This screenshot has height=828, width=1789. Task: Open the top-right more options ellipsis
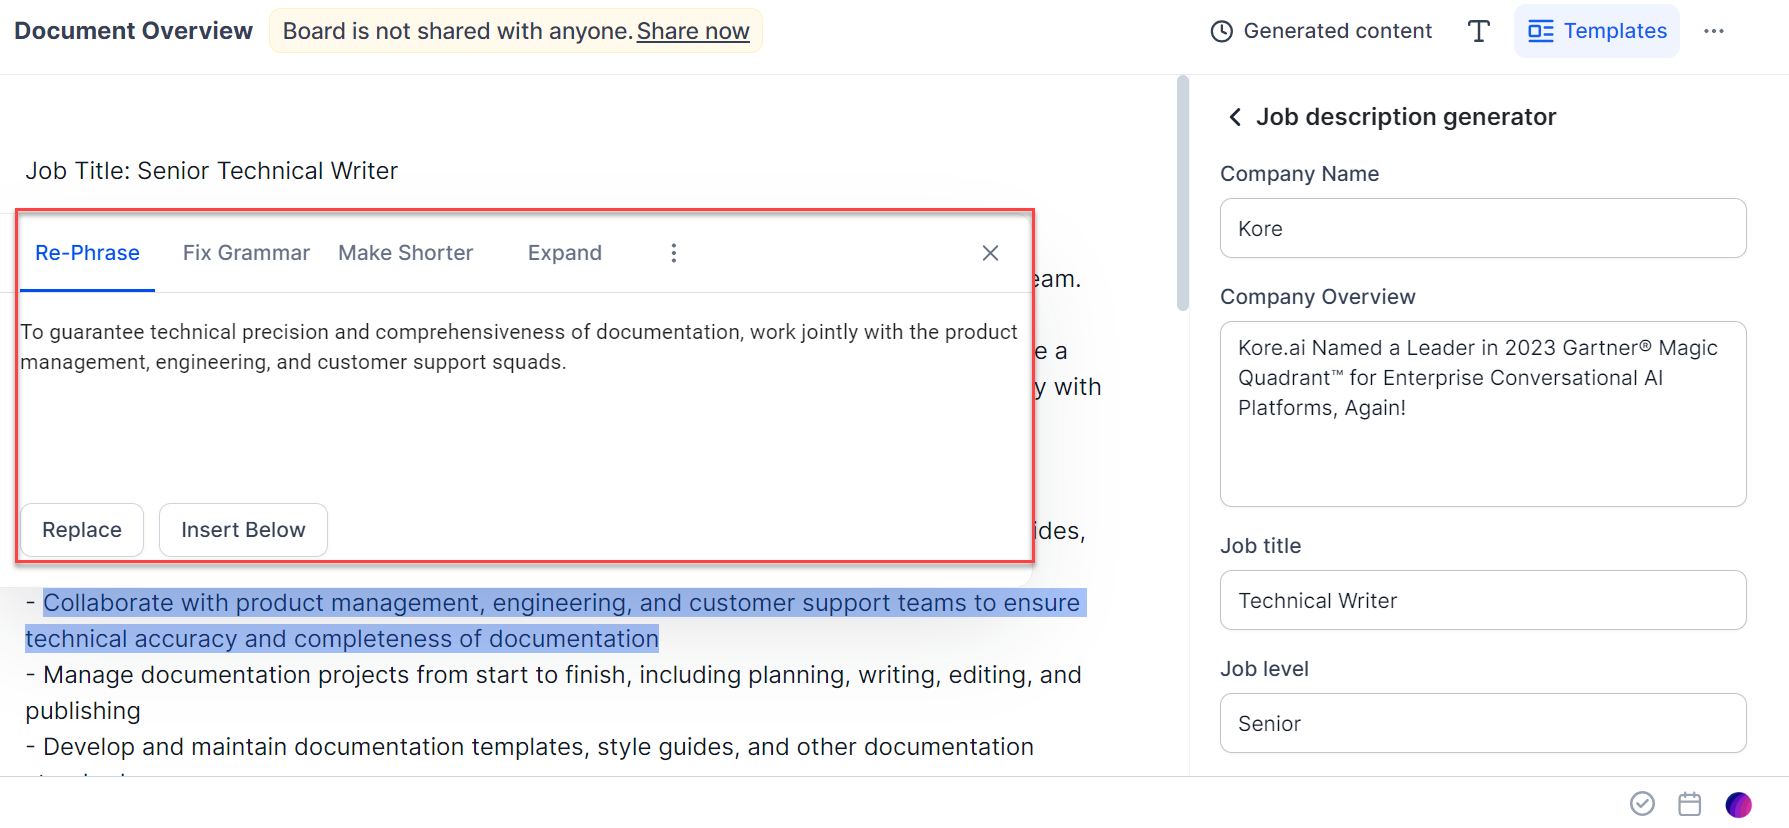pos(1714,31)
